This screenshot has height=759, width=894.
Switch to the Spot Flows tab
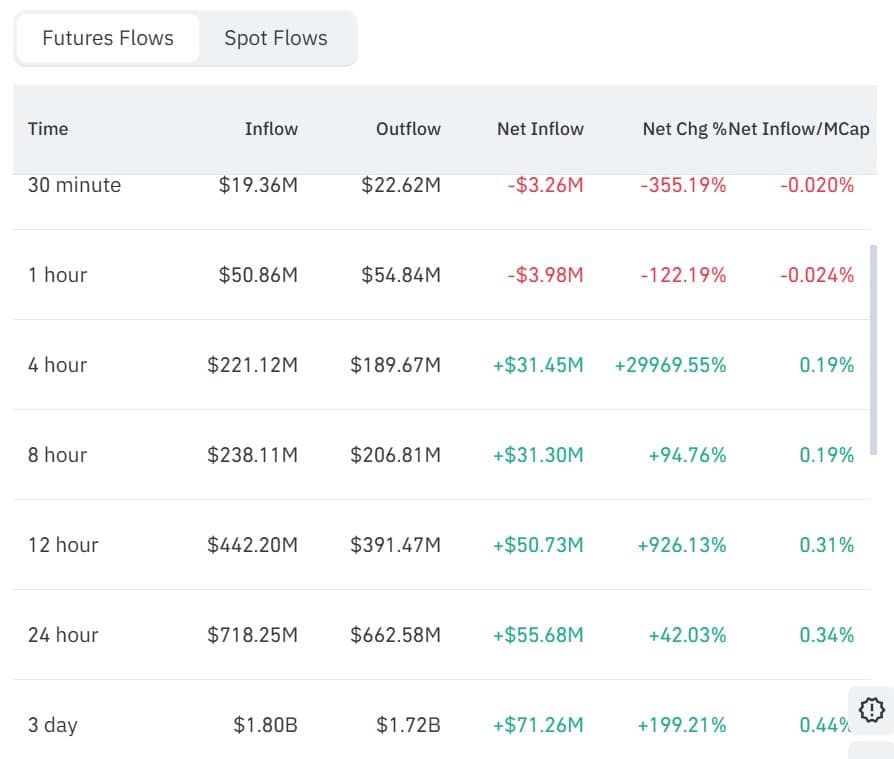[x=275, y=38]
